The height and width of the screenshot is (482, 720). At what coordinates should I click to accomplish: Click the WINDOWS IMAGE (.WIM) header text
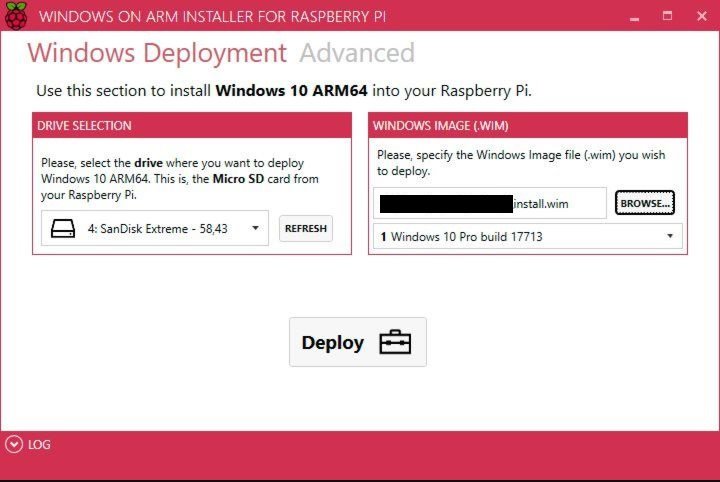[x=441, y=126]
